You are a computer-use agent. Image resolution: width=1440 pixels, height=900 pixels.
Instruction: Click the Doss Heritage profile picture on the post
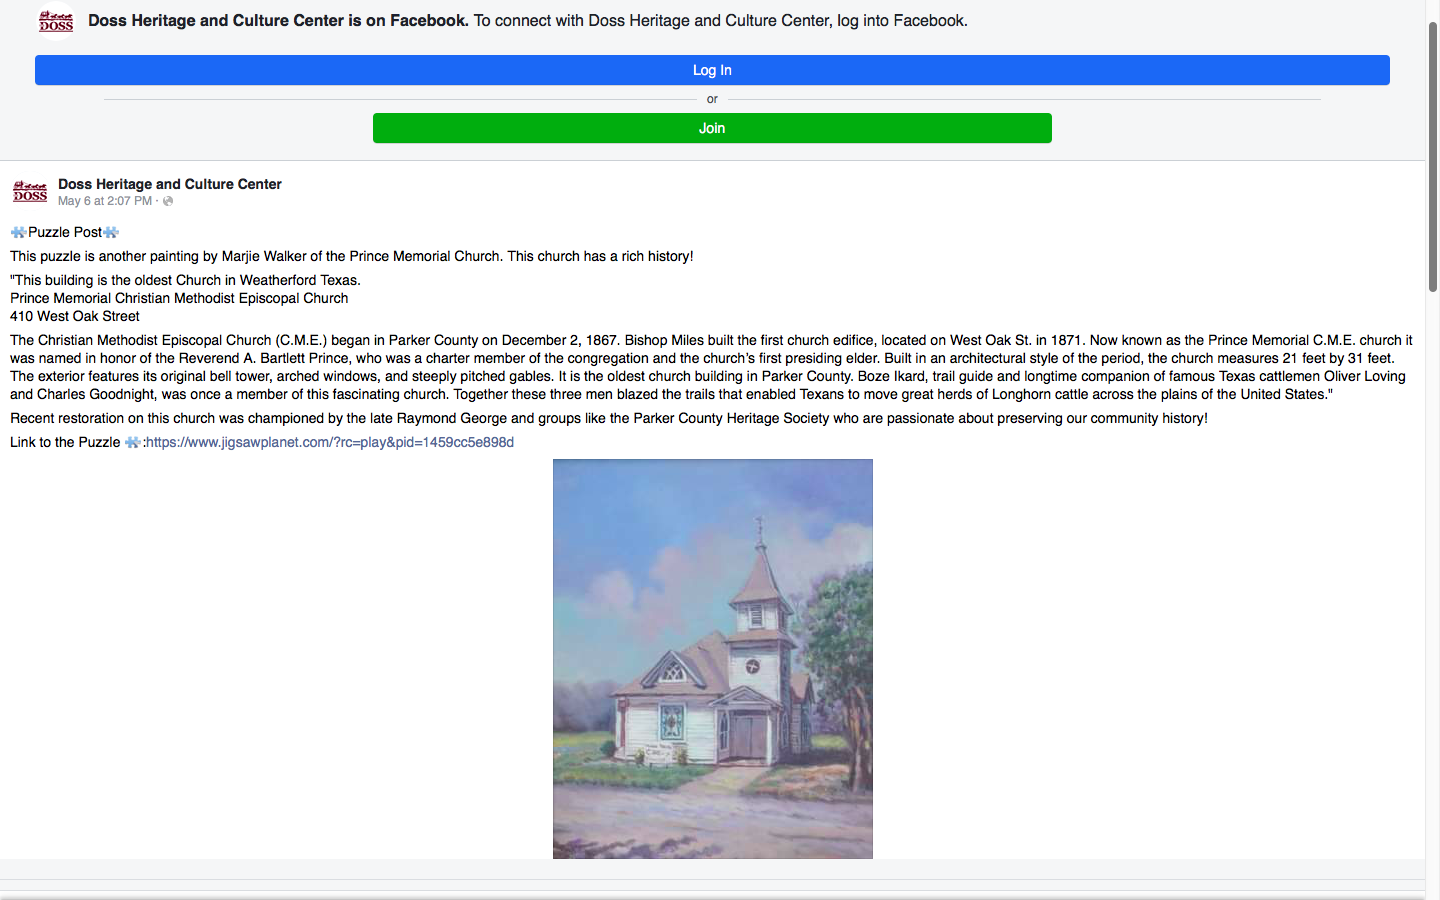pyautogui.click(x=29, y=191)
